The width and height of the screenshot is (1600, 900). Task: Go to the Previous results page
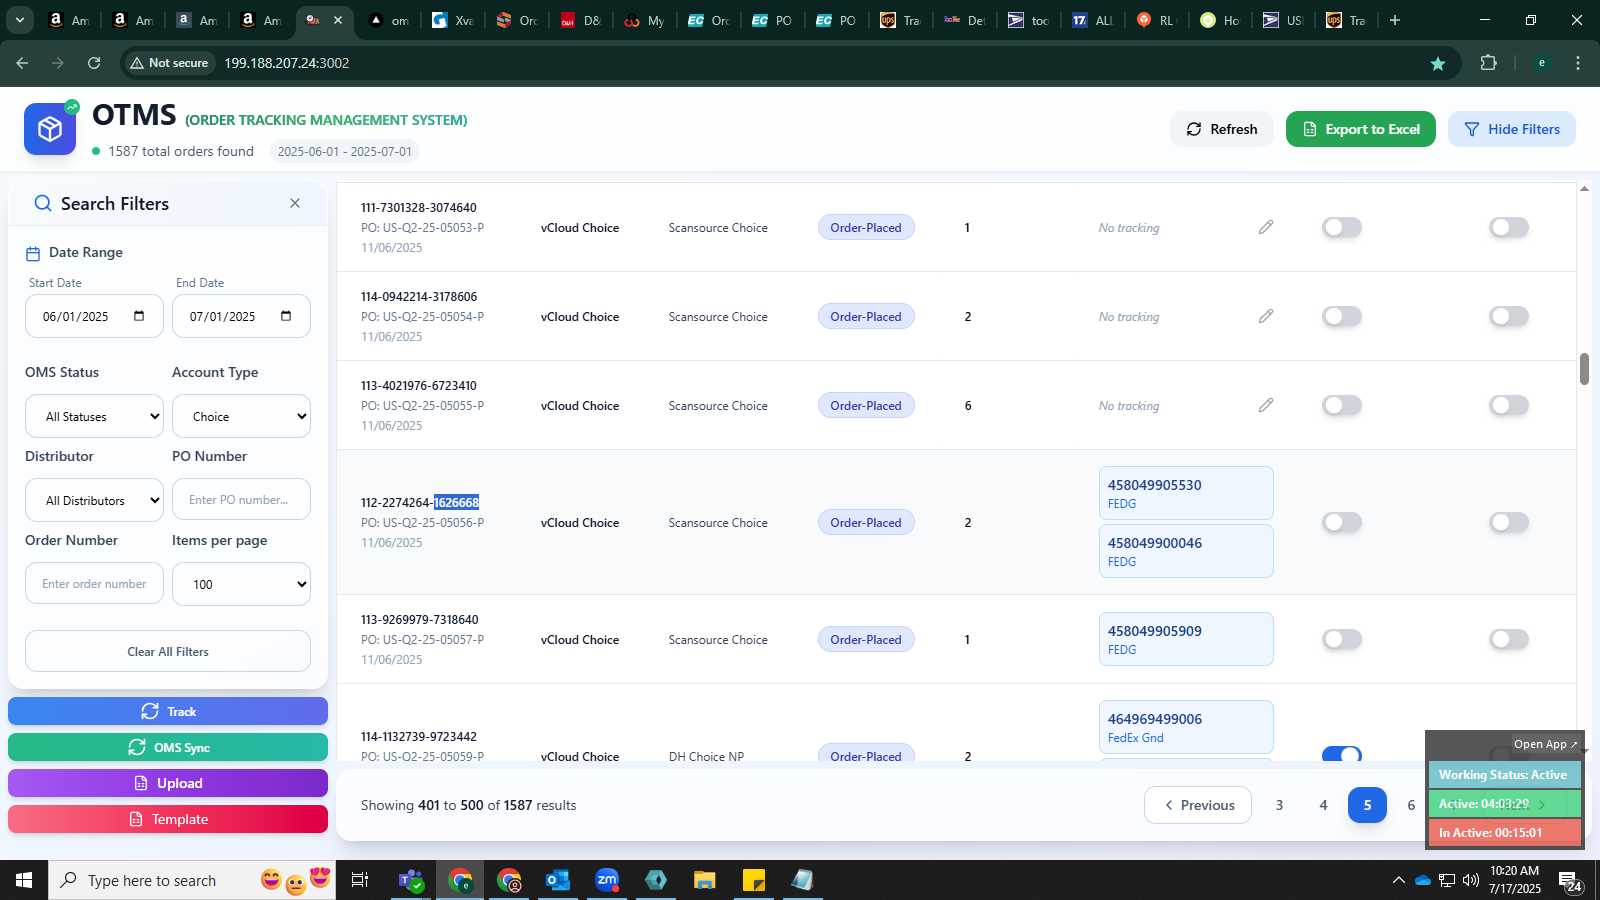coord(1197,805)
